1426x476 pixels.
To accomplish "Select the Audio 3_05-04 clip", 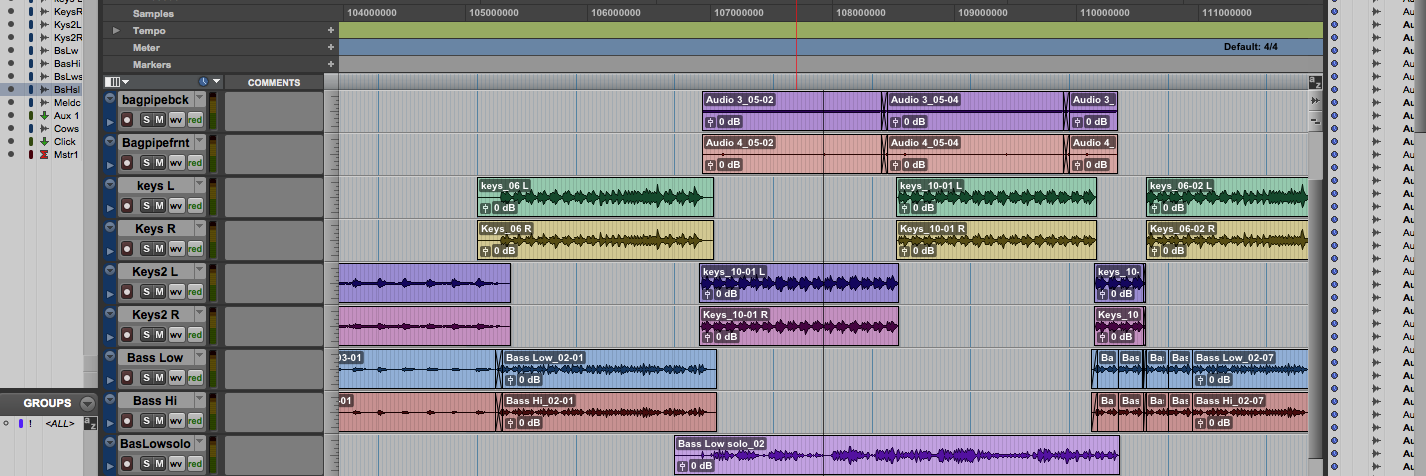I will coord(977,111).
